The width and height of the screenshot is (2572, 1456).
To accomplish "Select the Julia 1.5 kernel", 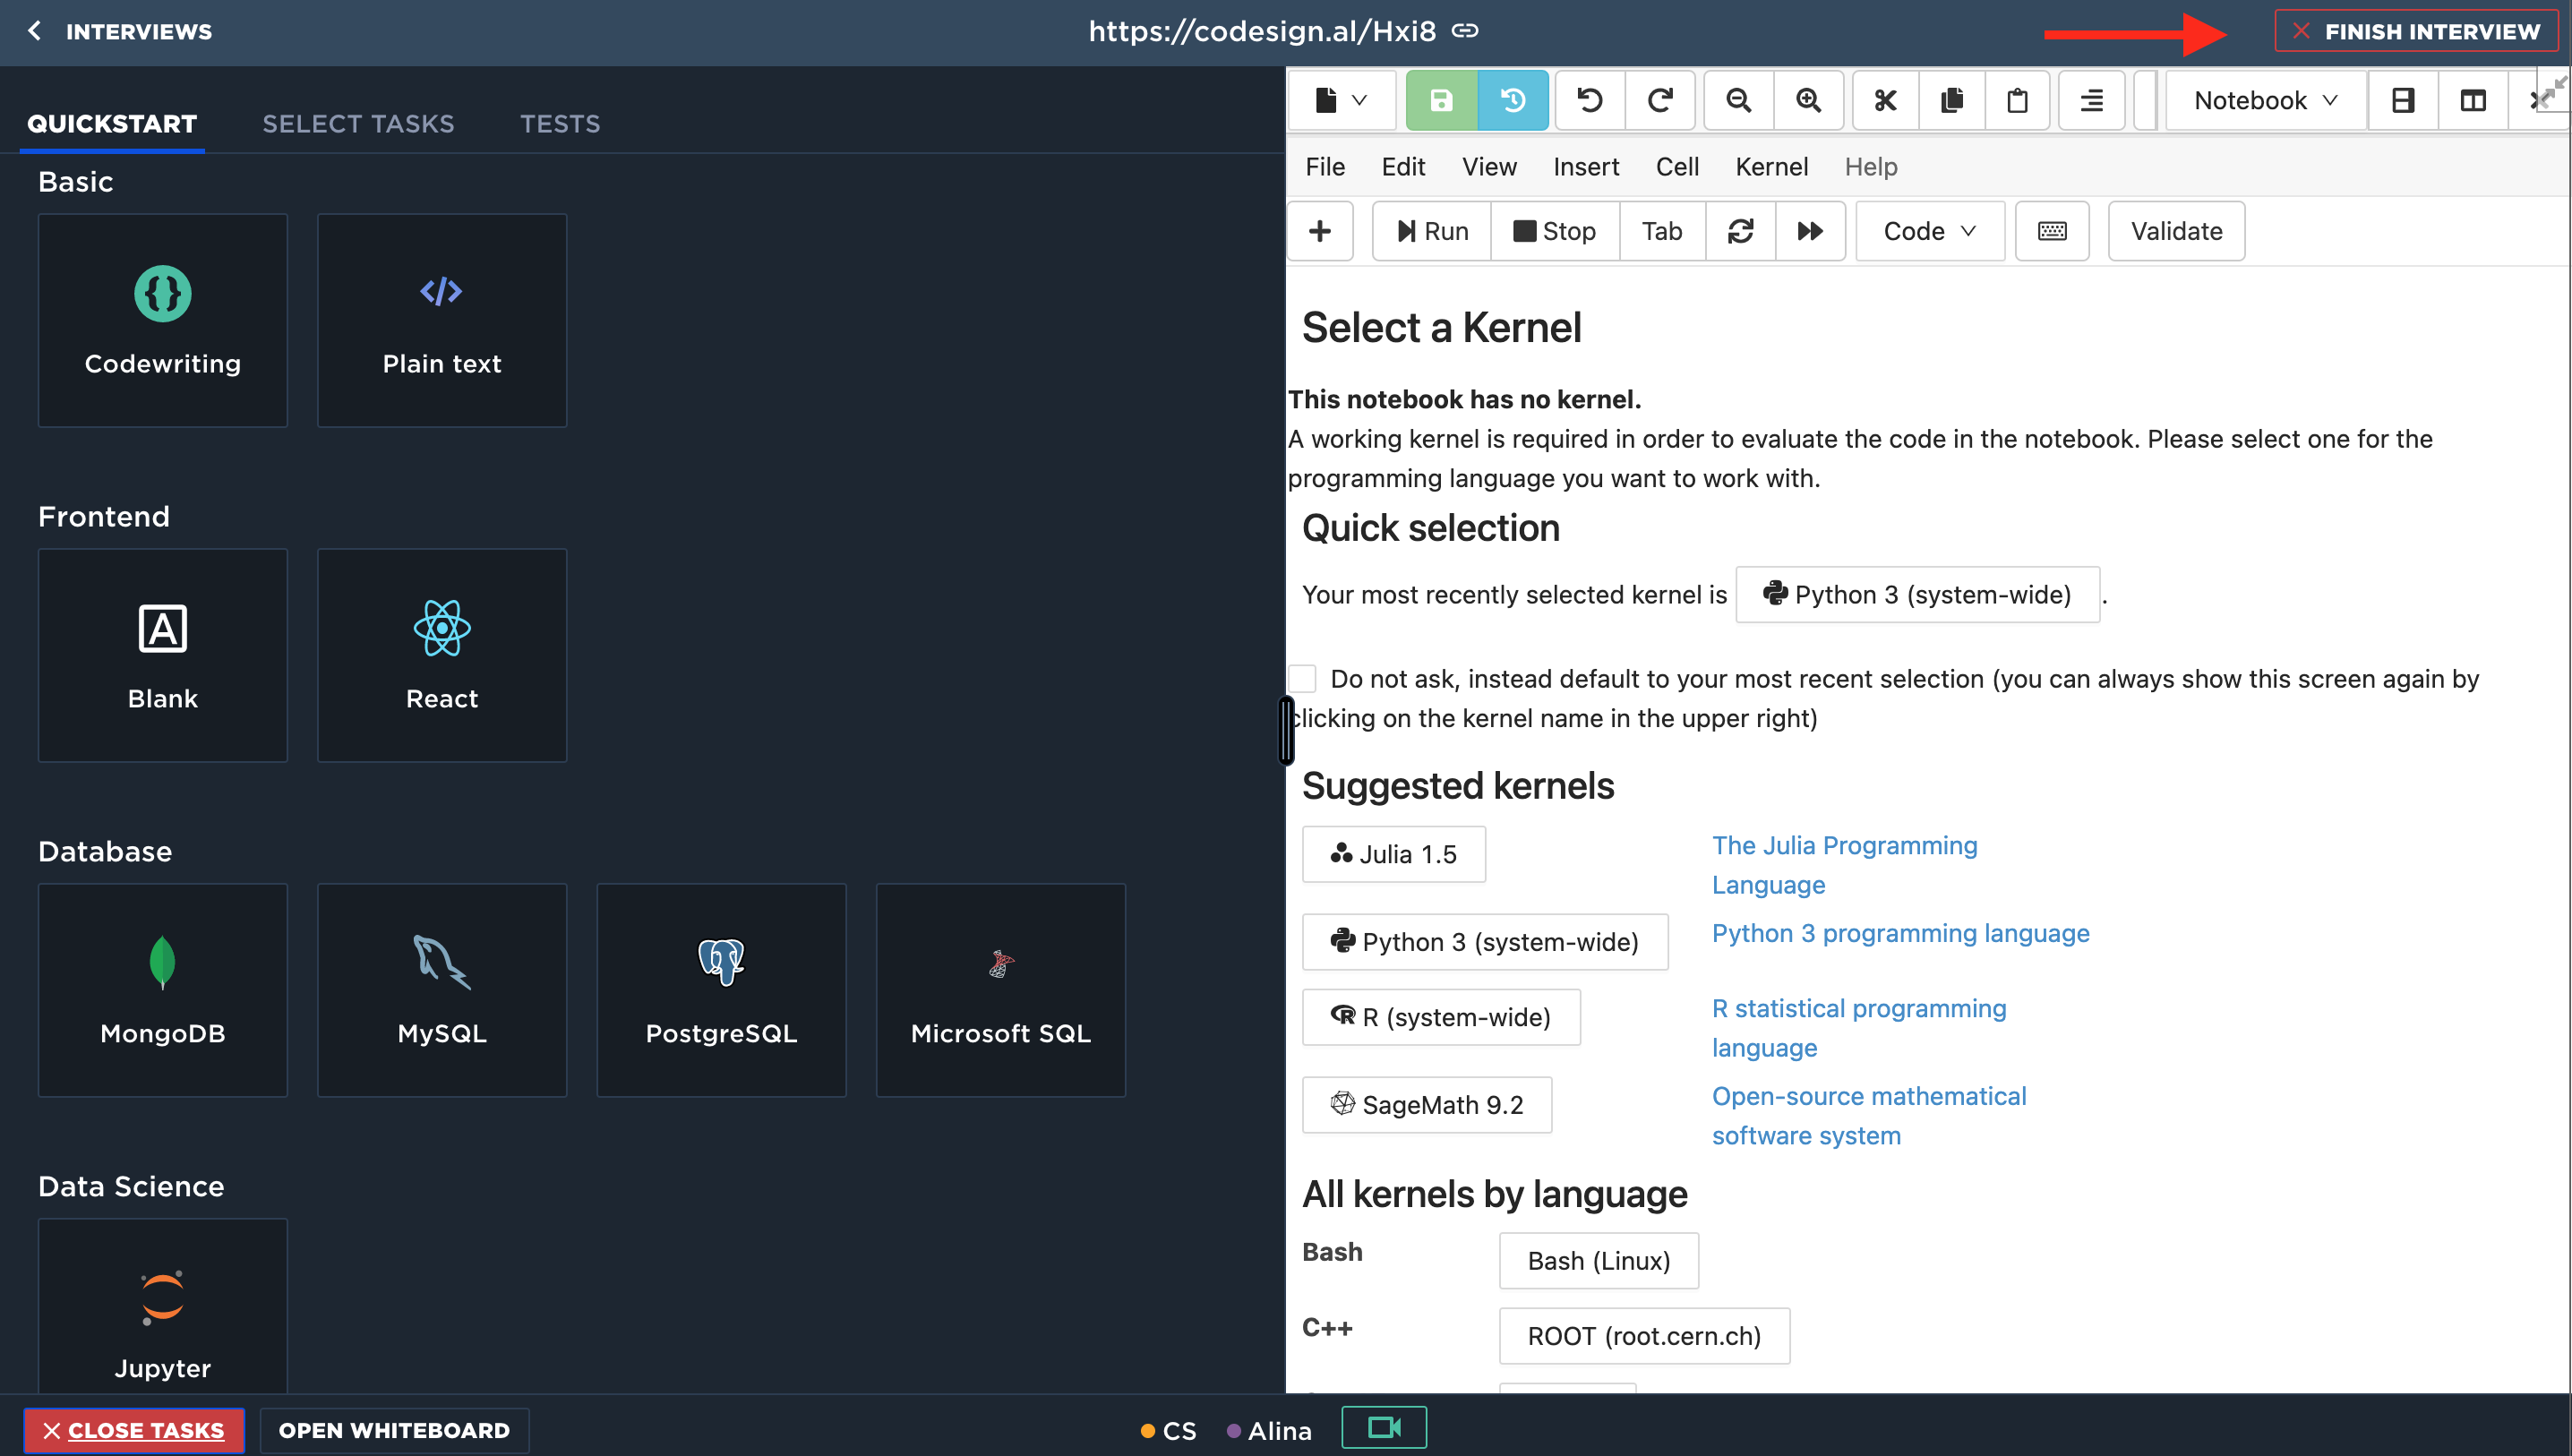I will click(1393, 854).
